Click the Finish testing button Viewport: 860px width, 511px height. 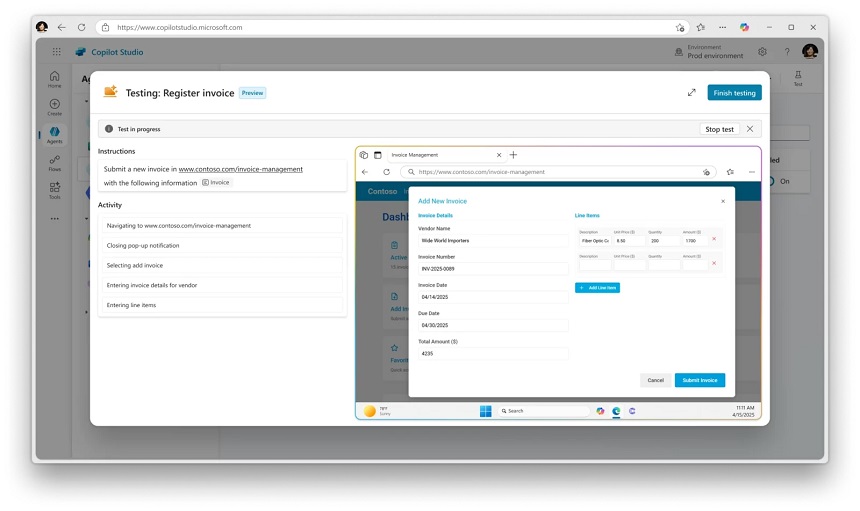point(734,93)
